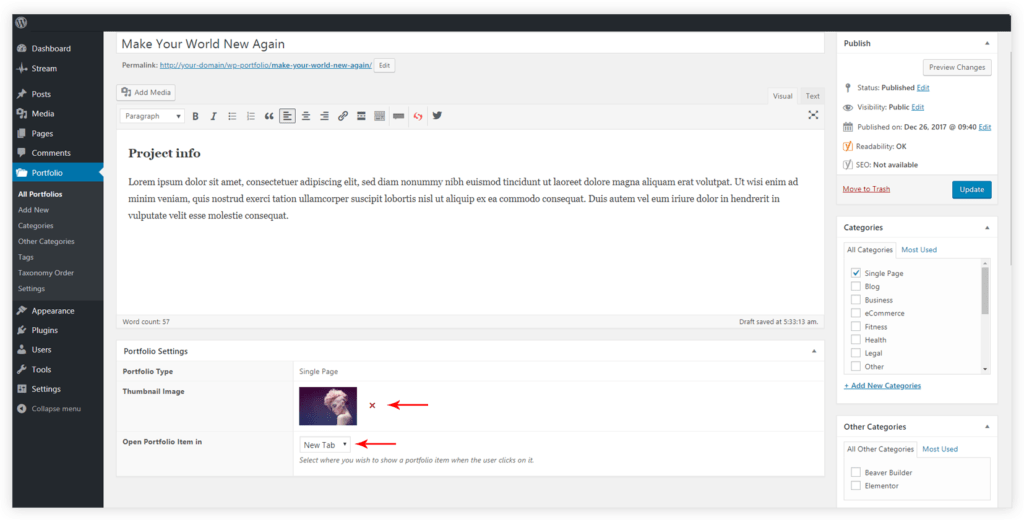
Task: Click the Move to Trash link
Action: 866,189
